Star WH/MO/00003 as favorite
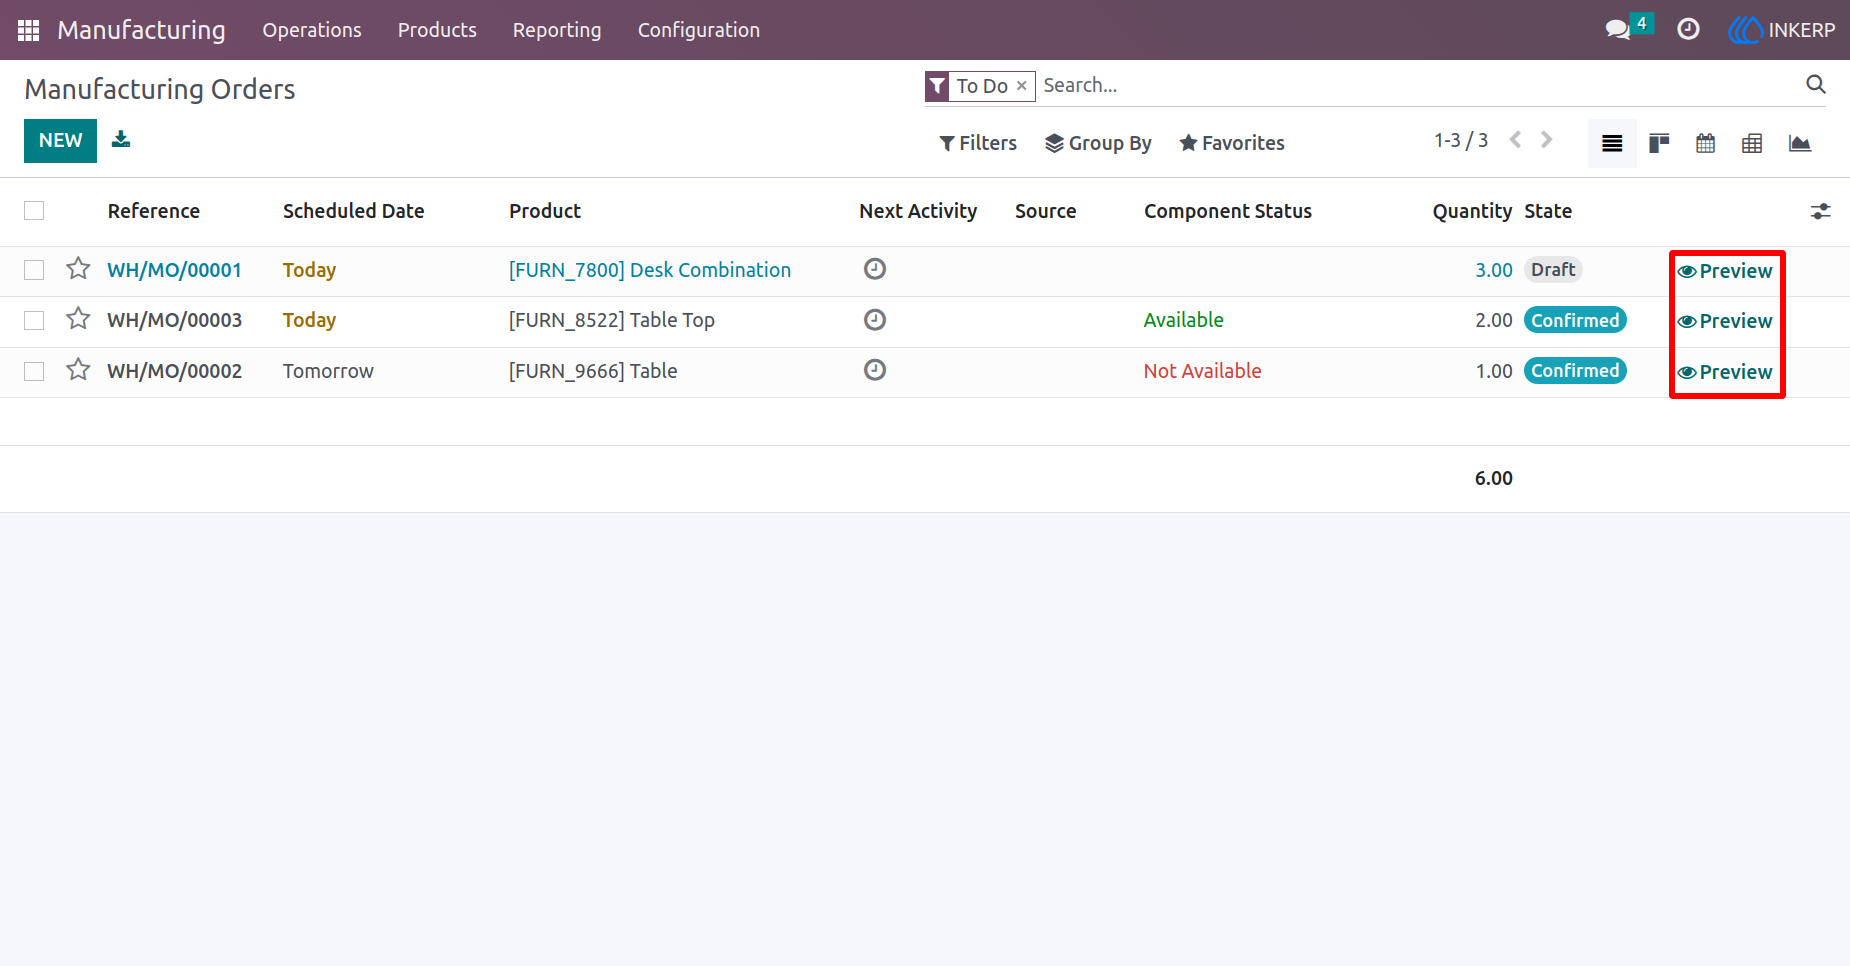 (78, 319)
